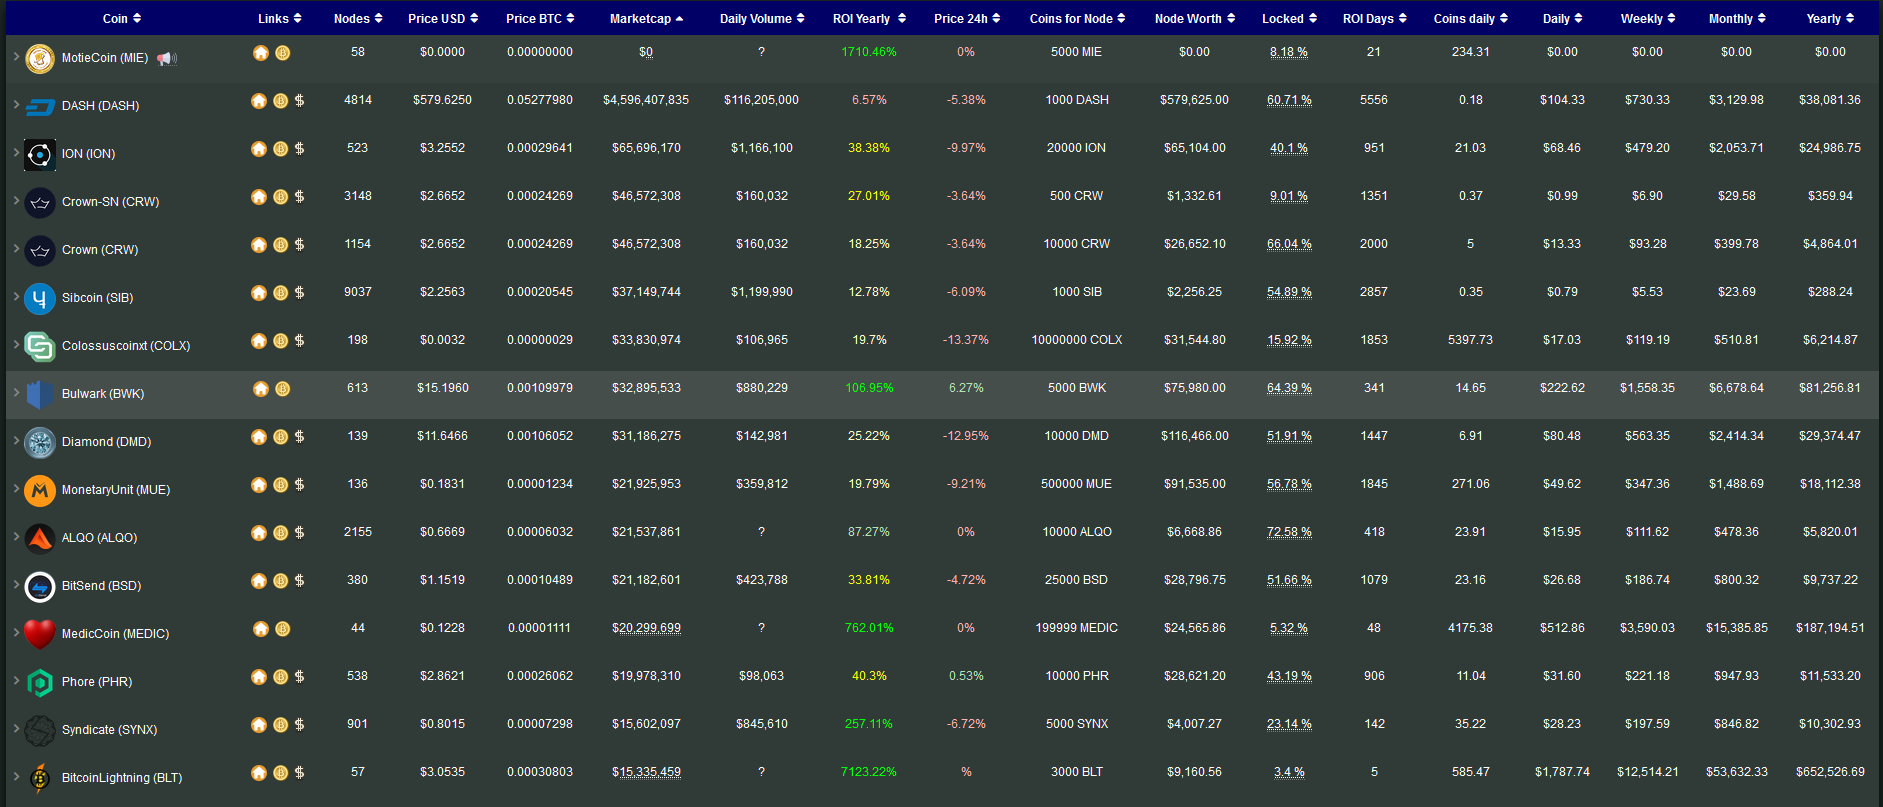Click the Sibcoin logo
The image size is (1883, 807).
(40, 298)
